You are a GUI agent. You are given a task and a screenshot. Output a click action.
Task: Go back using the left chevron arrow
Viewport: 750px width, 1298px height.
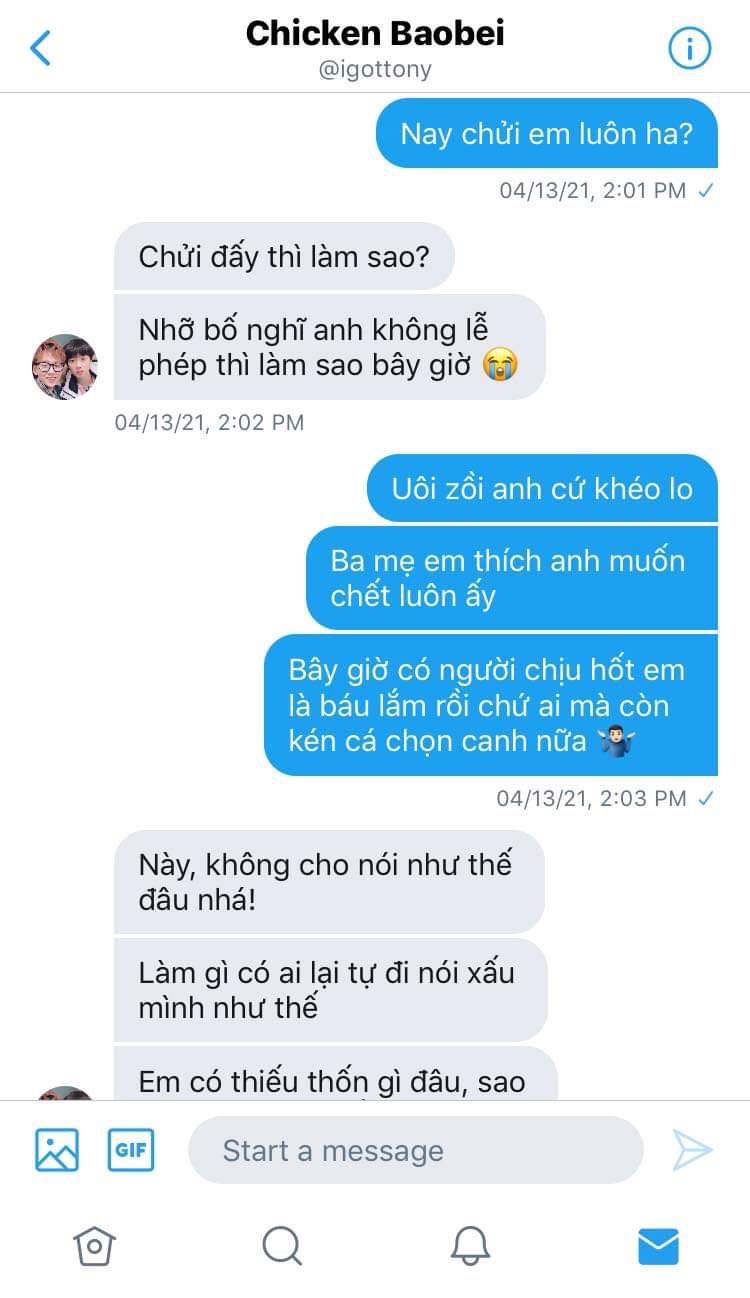click(41, 48)
